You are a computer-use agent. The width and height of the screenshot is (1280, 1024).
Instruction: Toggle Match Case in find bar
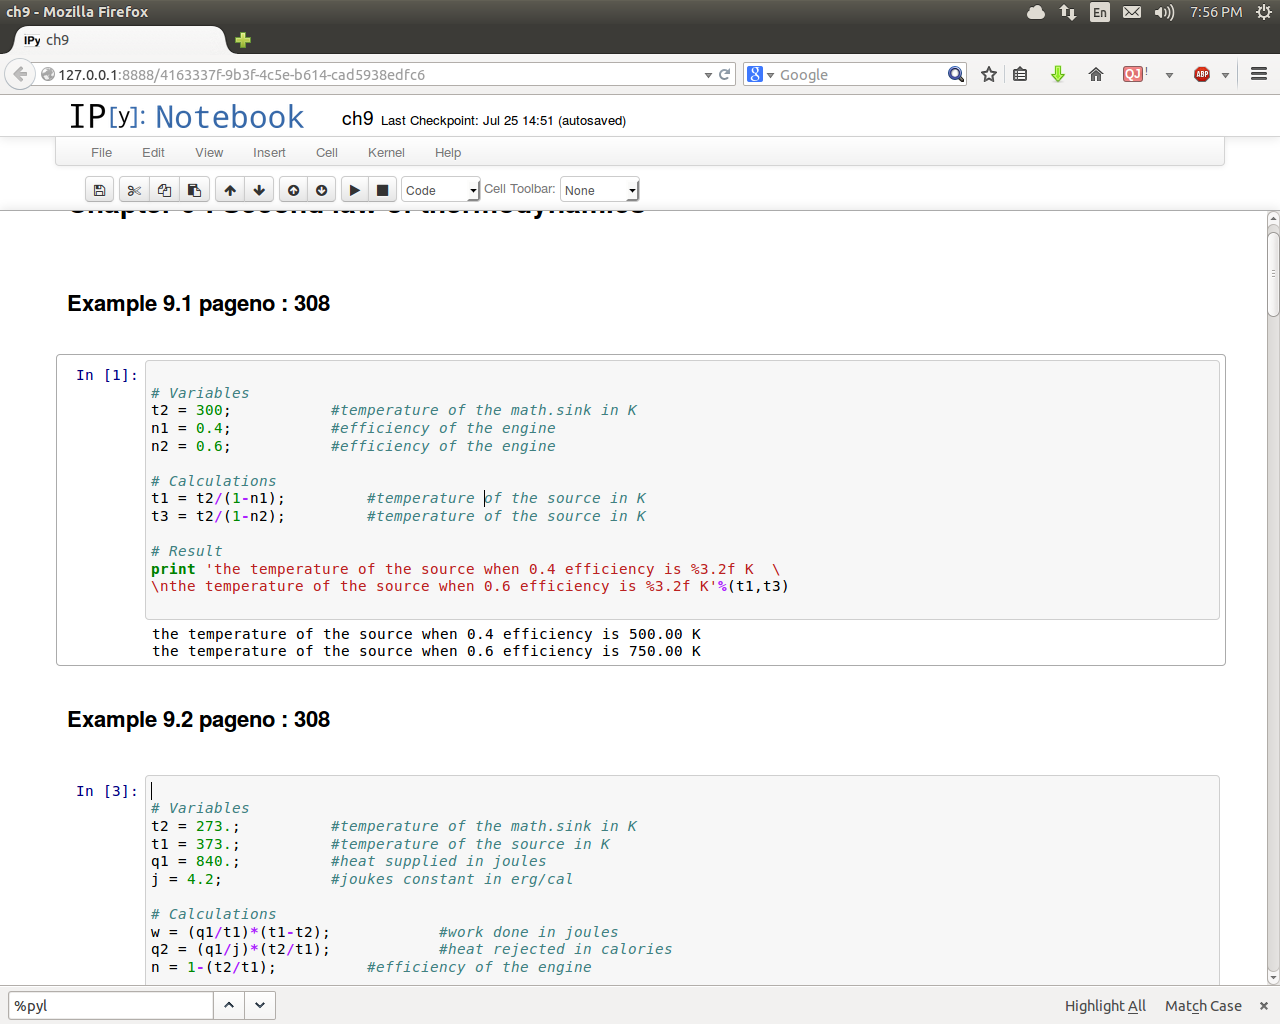1203,1006
